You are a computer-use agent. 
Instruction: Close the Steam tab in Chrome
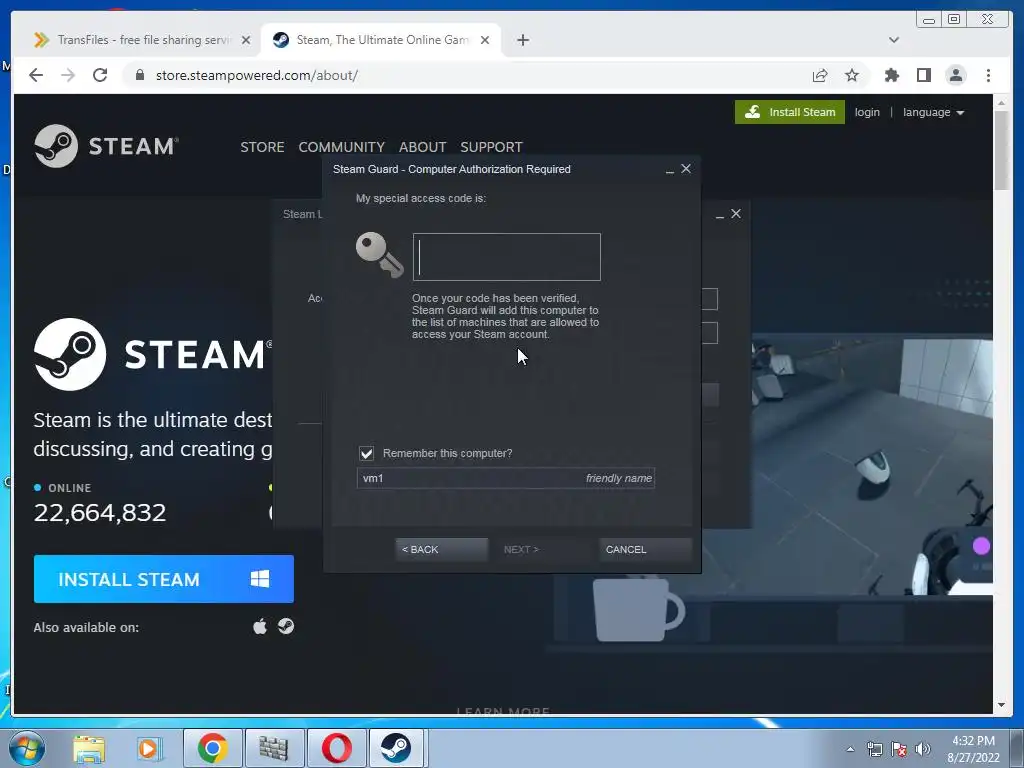485,40
